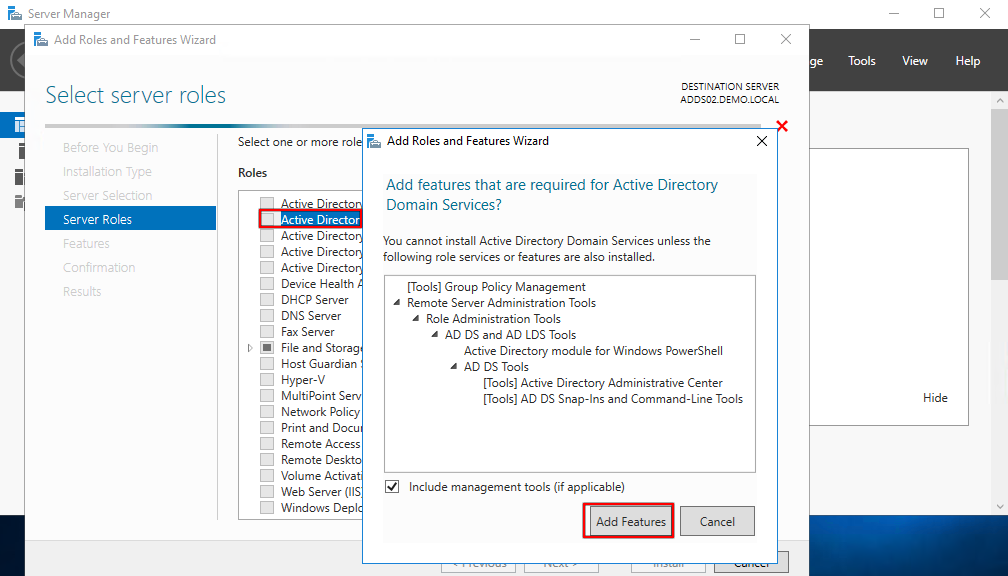This screenshot has height=576, width=1008.
Task: Minimize the Add Roles wizard window
Action: pyautogui.click(x=695, y=39)
